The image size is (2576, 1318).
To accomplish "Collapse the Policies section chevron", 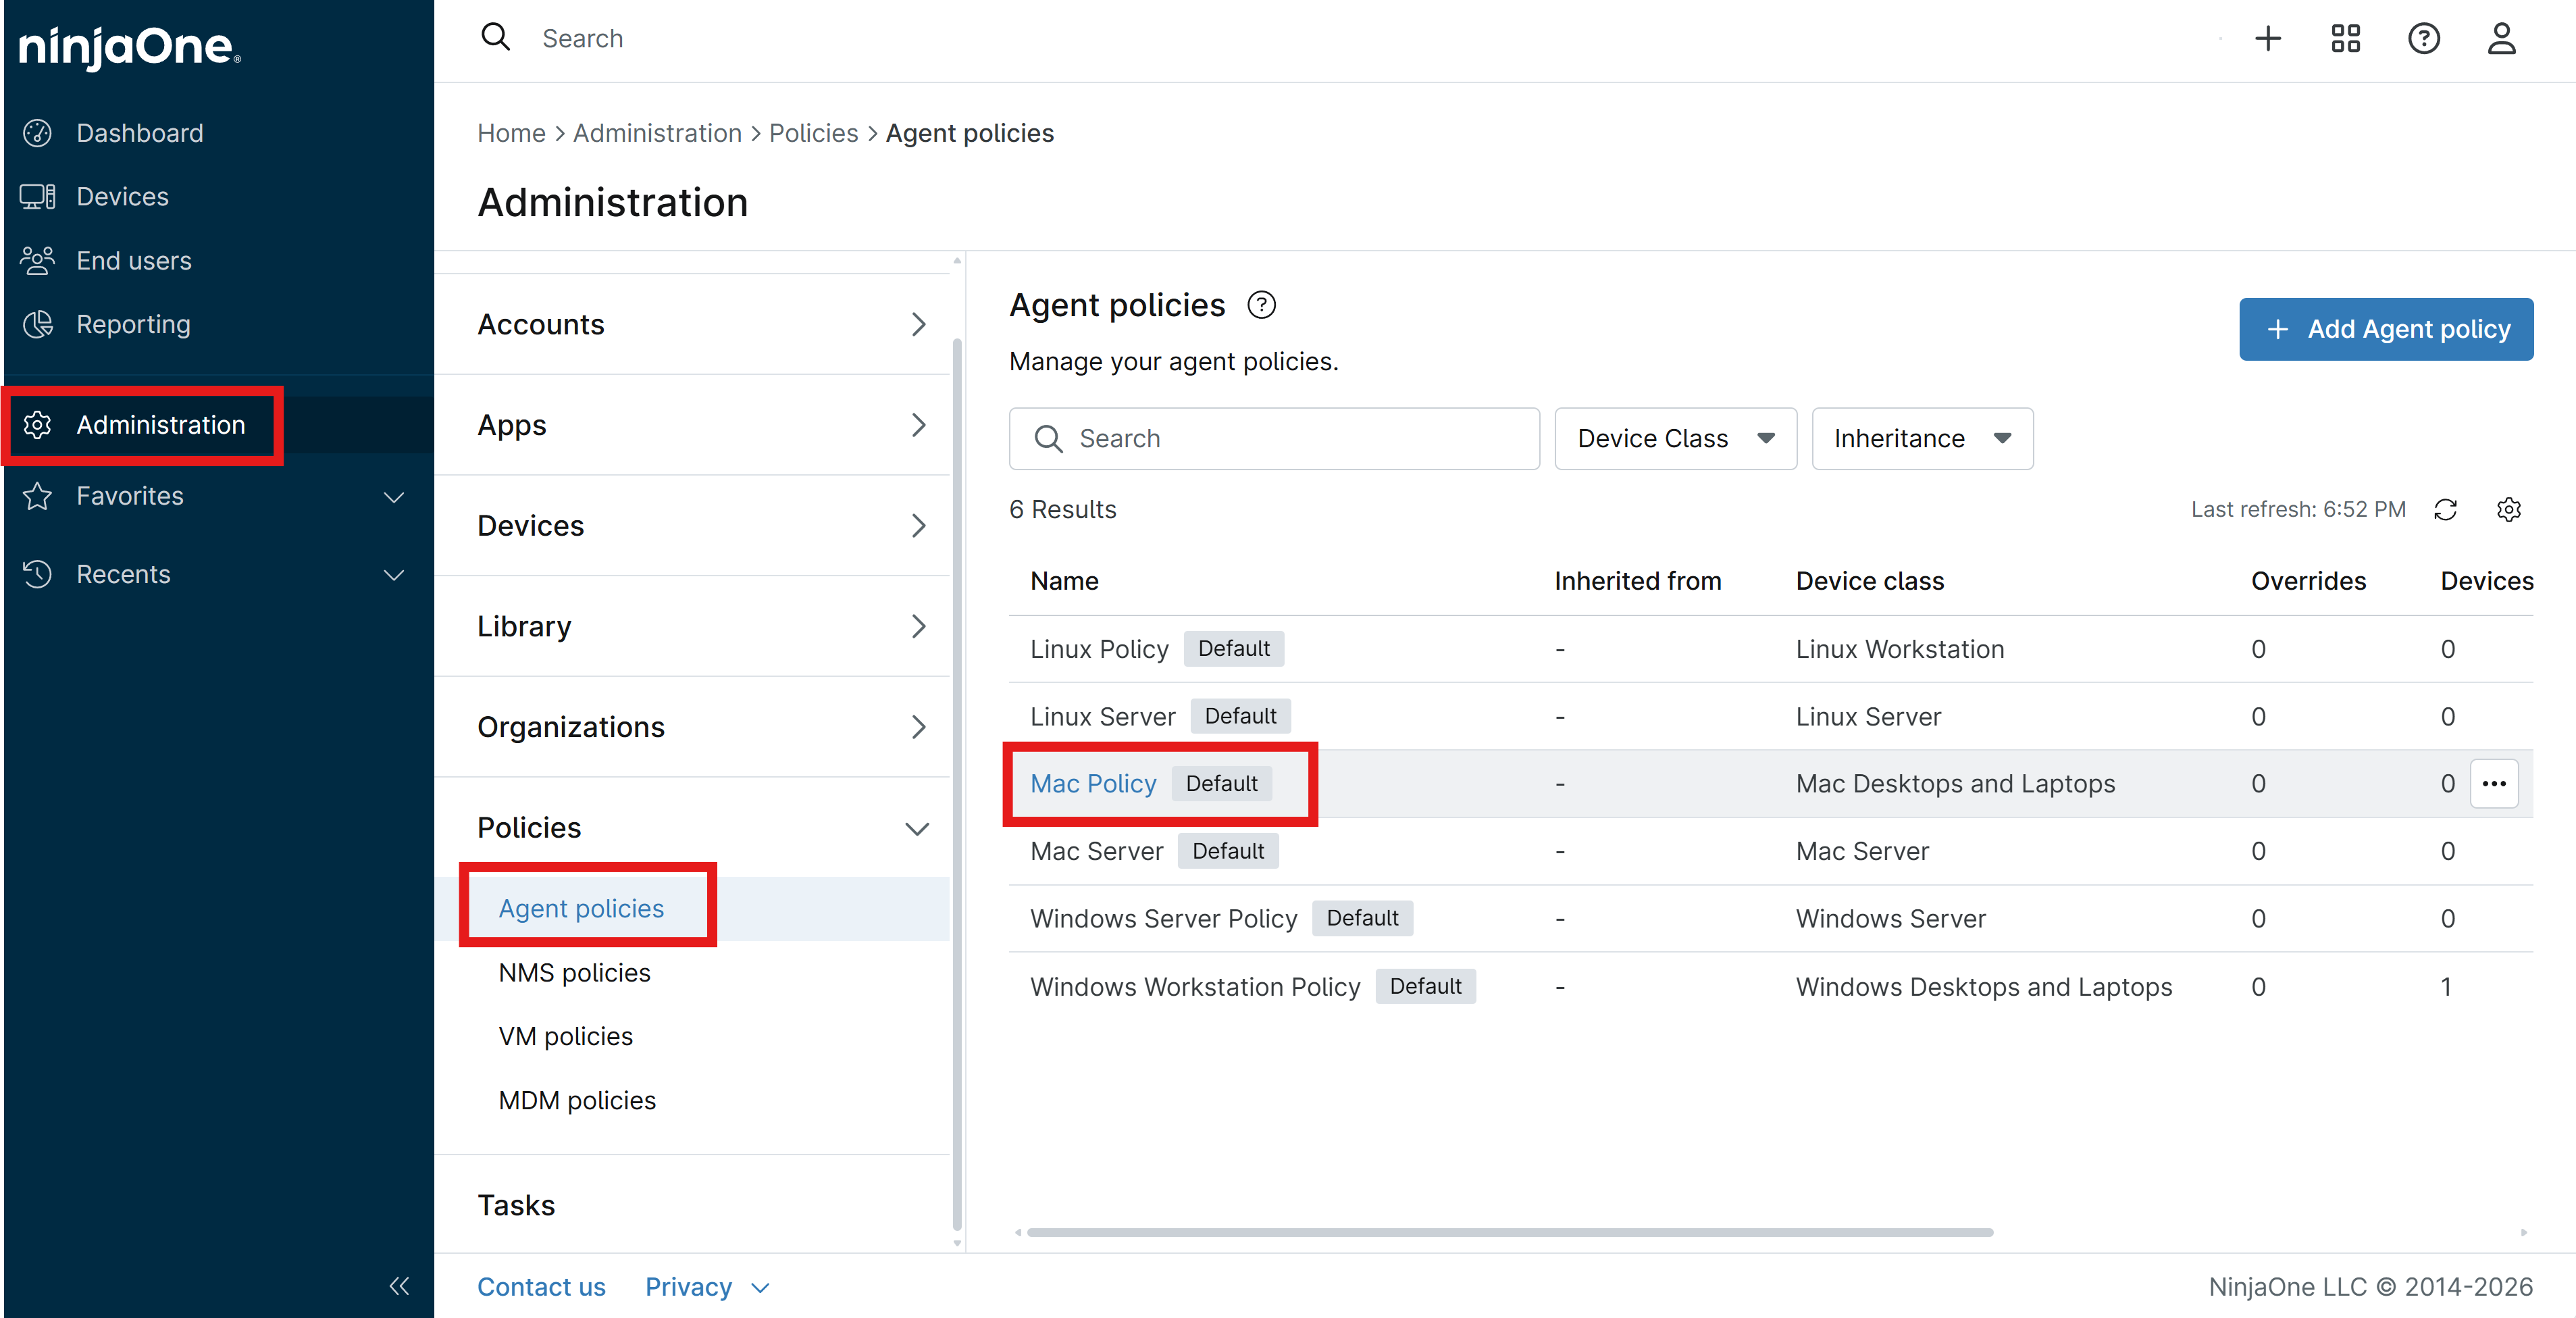I will (x=917, y=829).
